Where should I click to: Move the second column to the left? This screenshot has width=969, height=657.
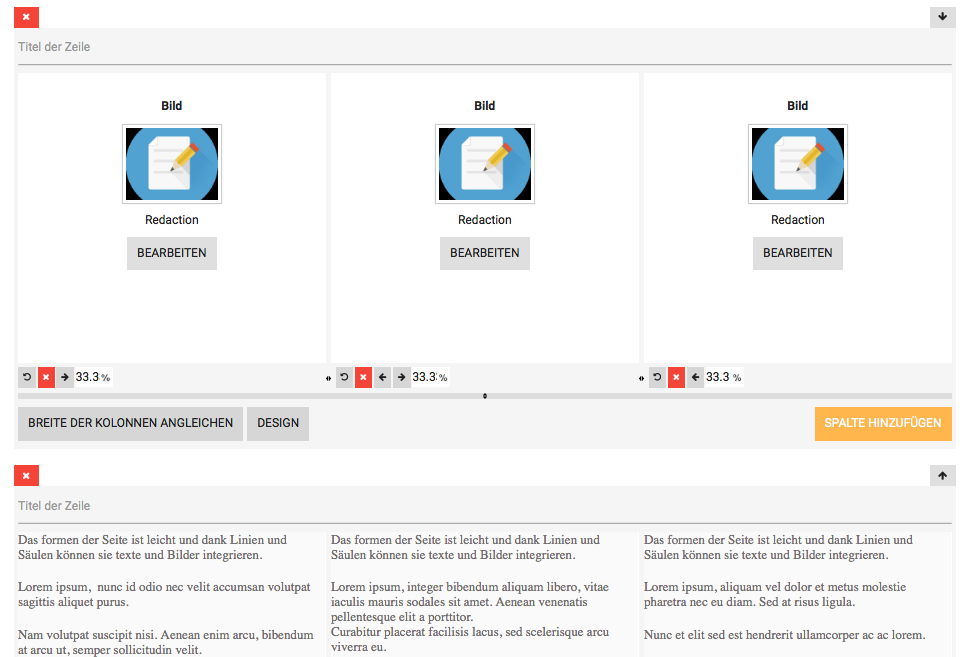(x=382, y=377)
